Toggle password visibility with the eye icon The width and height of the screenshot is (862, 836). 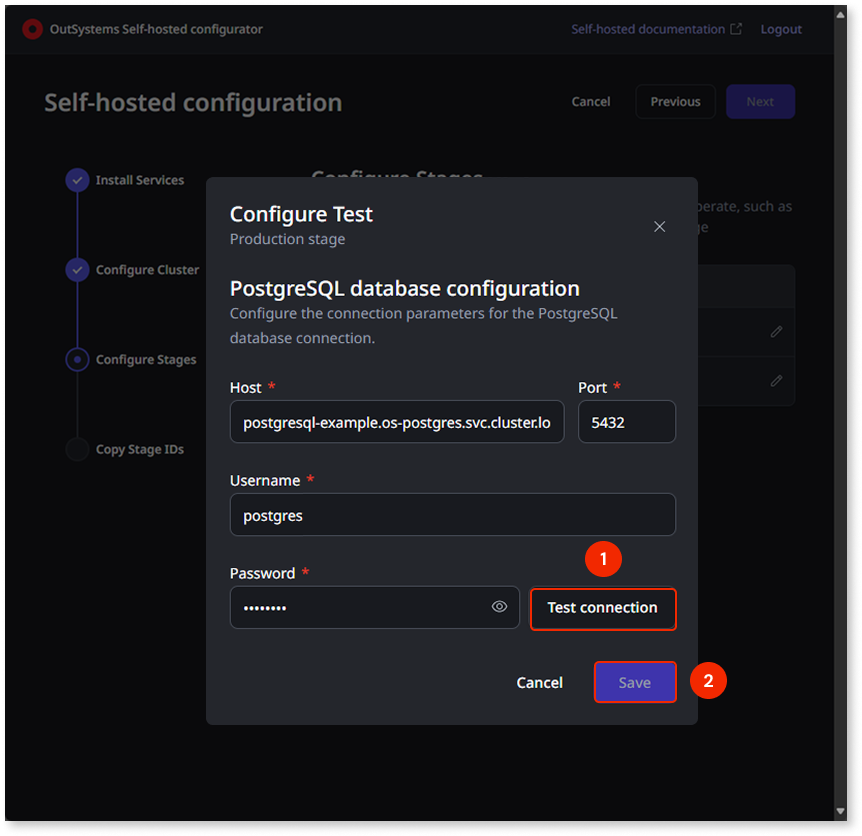click(x=499, y=607)
